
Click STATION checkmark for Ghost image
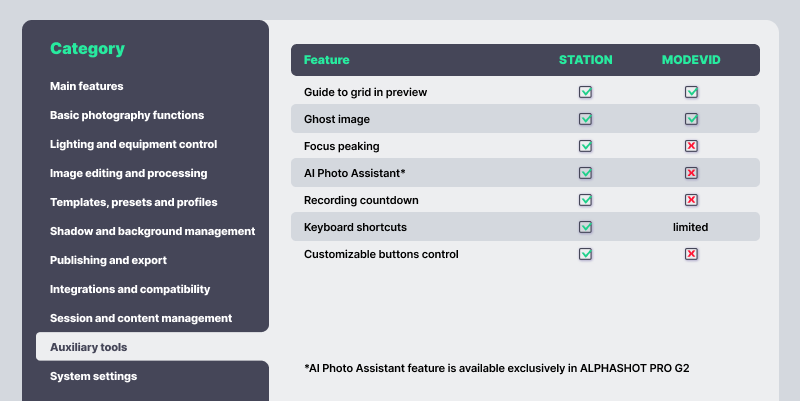[585, 119]
